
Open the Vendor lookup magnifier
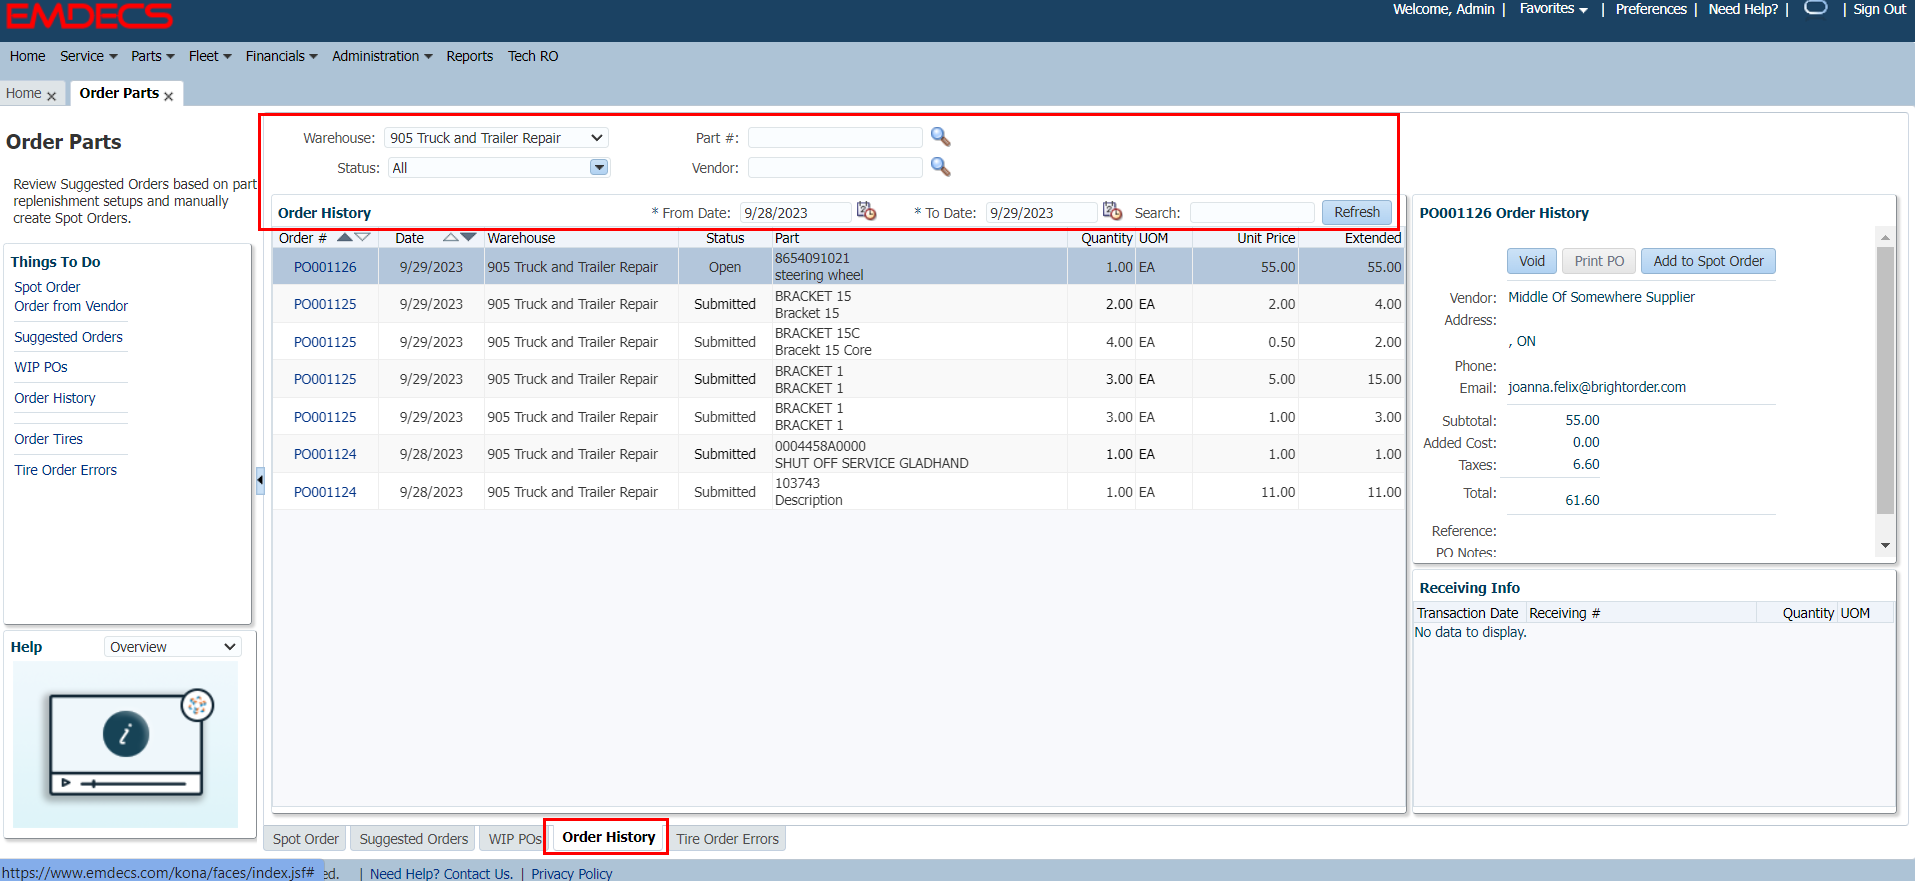940,167
